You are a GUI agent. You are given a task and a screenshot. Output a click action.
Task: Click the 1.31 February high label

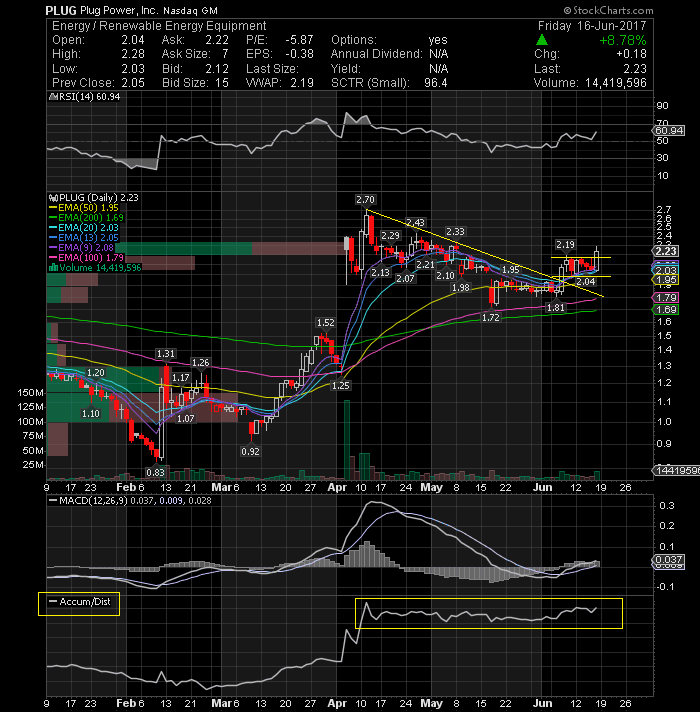pyautogui.click(x=166, y=354)
